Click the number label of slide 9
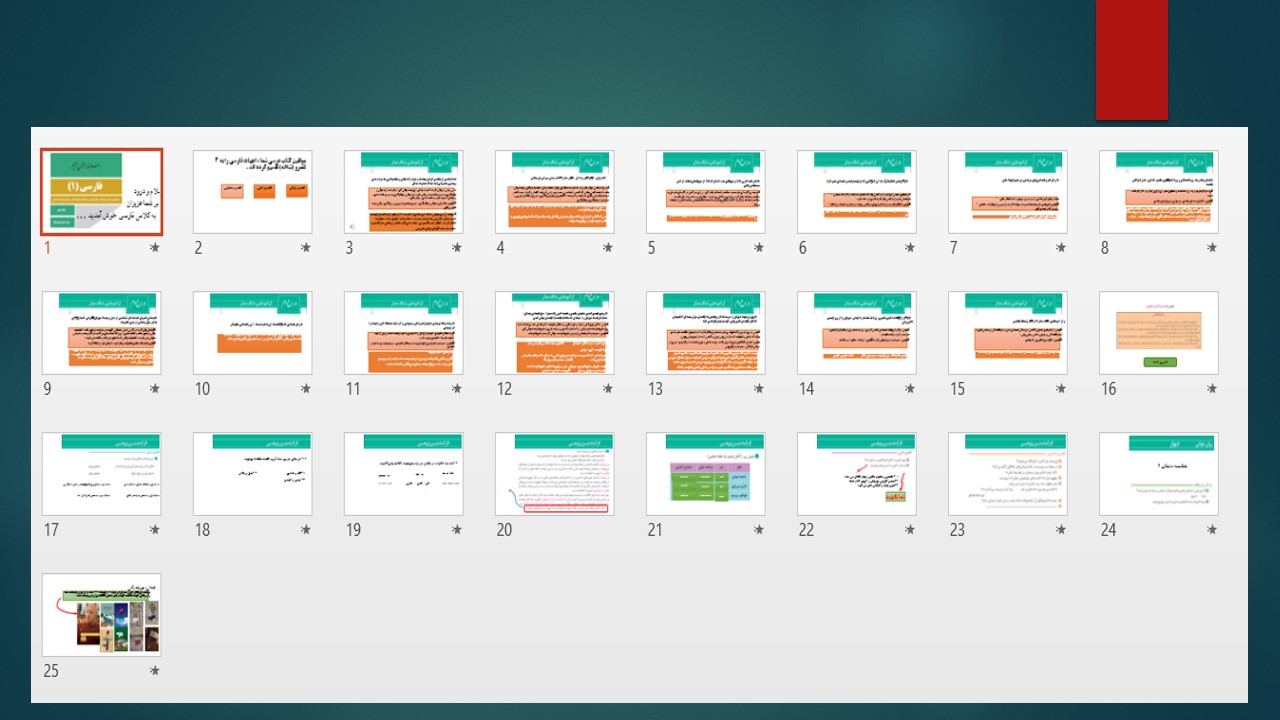Screen dimensions: 1280x720 coord(48,389)
